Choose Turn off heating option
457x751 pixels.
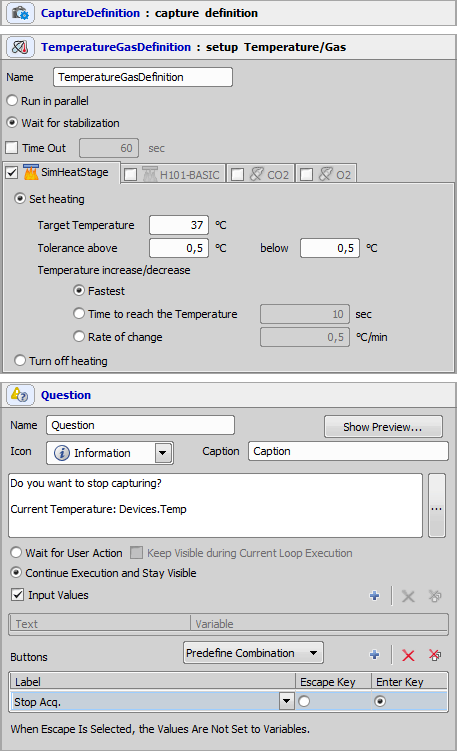coord(20,360)
